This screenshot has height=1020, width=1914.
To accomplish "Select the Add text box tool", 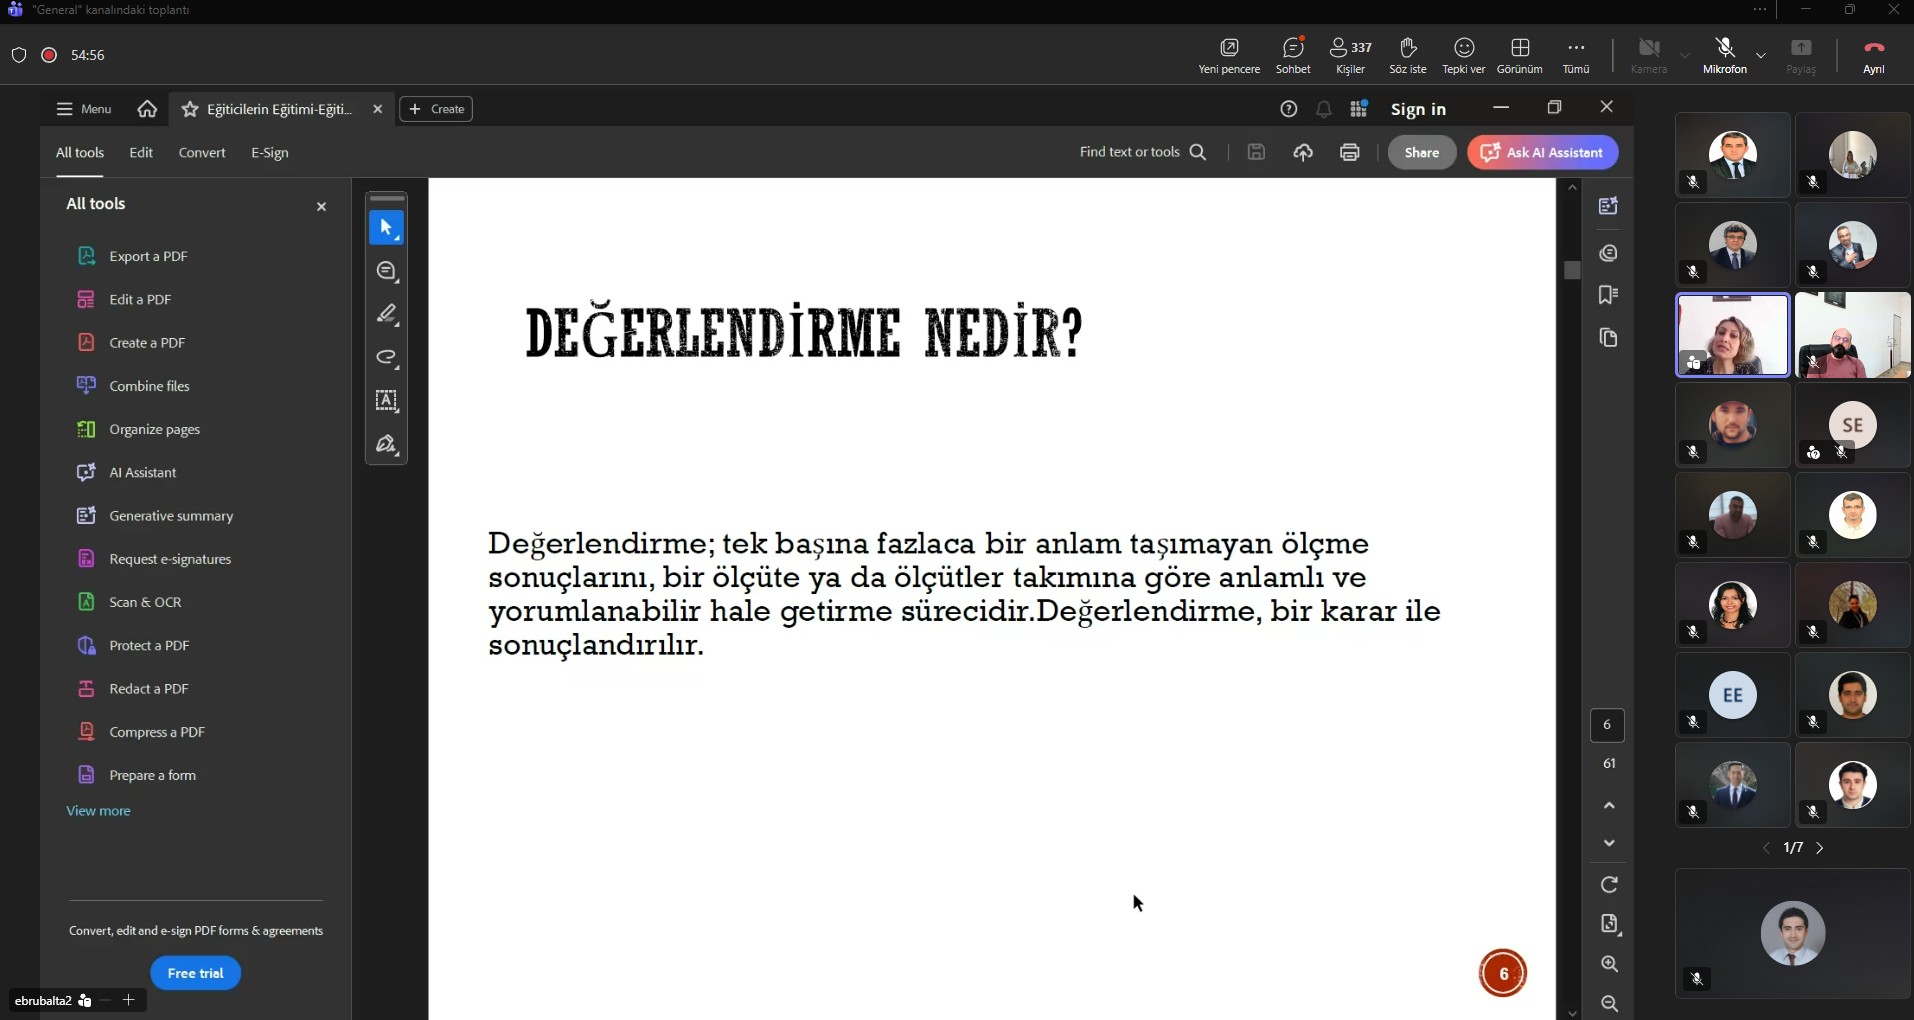I will 387,401.
